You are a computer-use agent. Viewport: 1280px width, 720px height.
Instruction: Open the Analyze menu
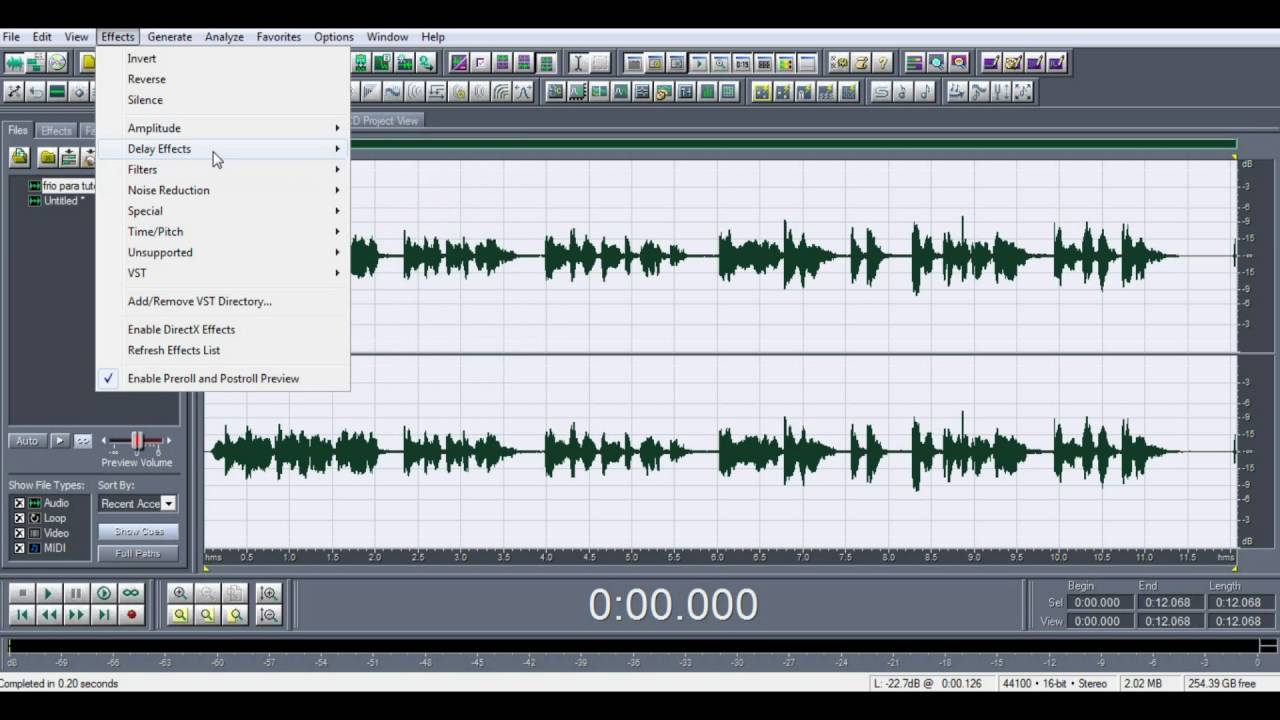[x=224, y=37]
